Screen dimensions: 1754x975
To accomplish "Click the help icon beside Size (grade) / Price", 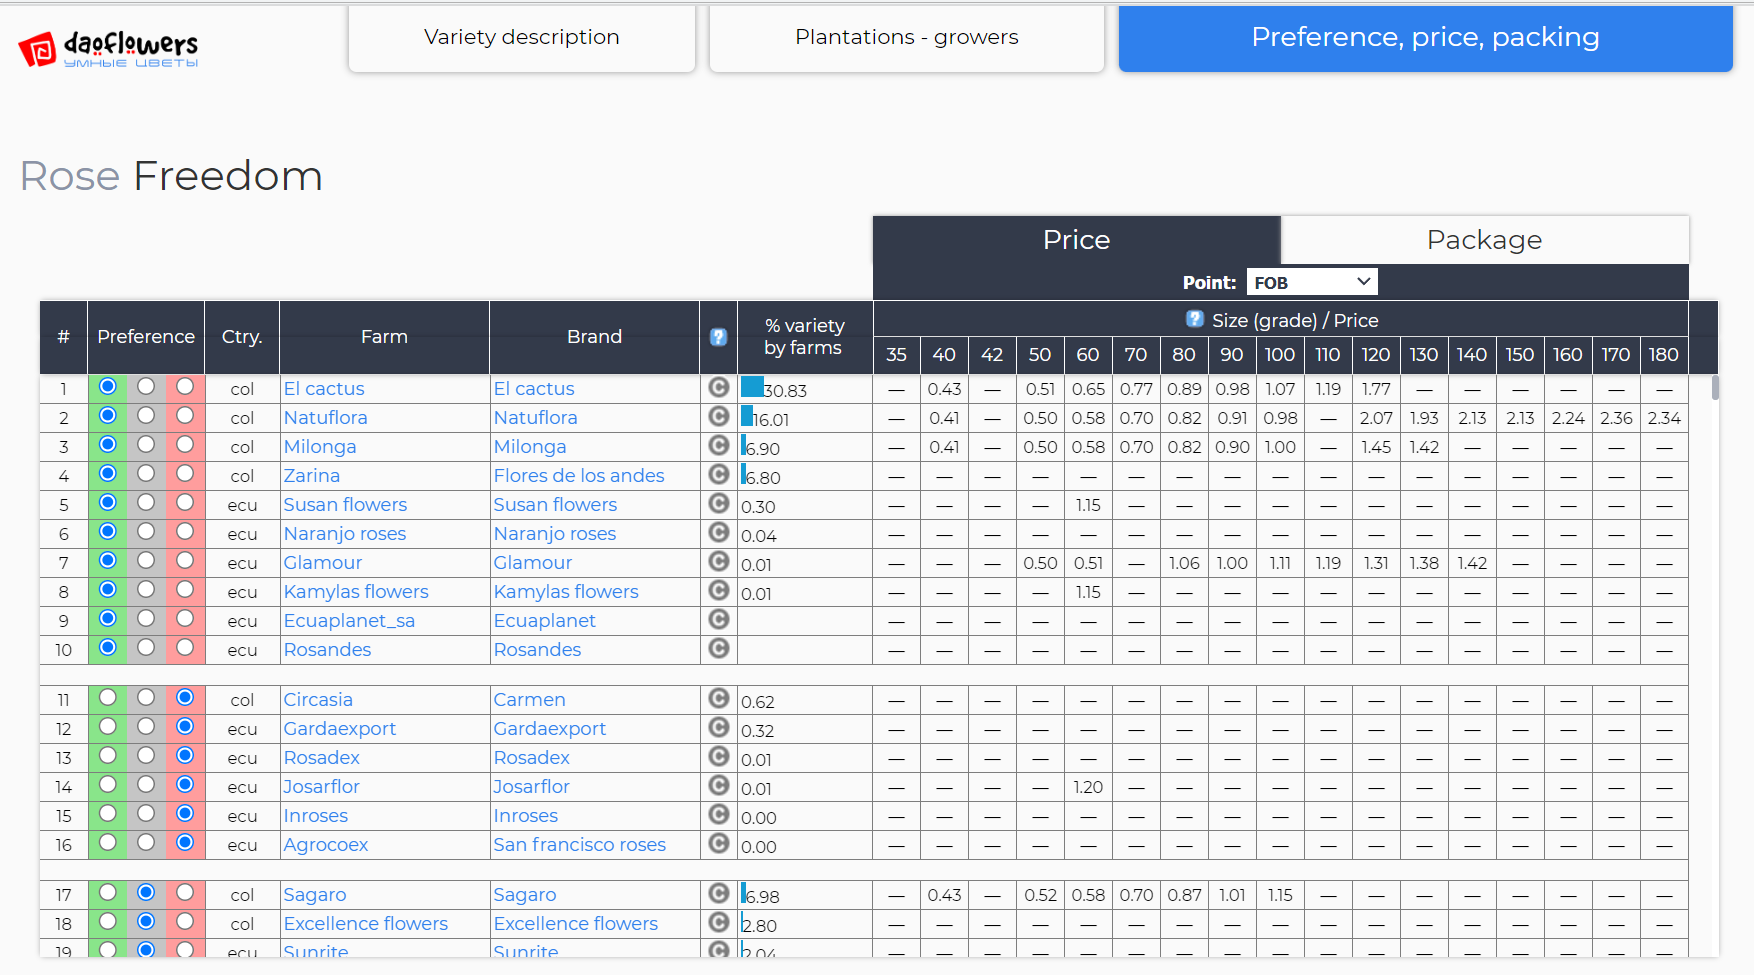I will tap(1194, 319).
